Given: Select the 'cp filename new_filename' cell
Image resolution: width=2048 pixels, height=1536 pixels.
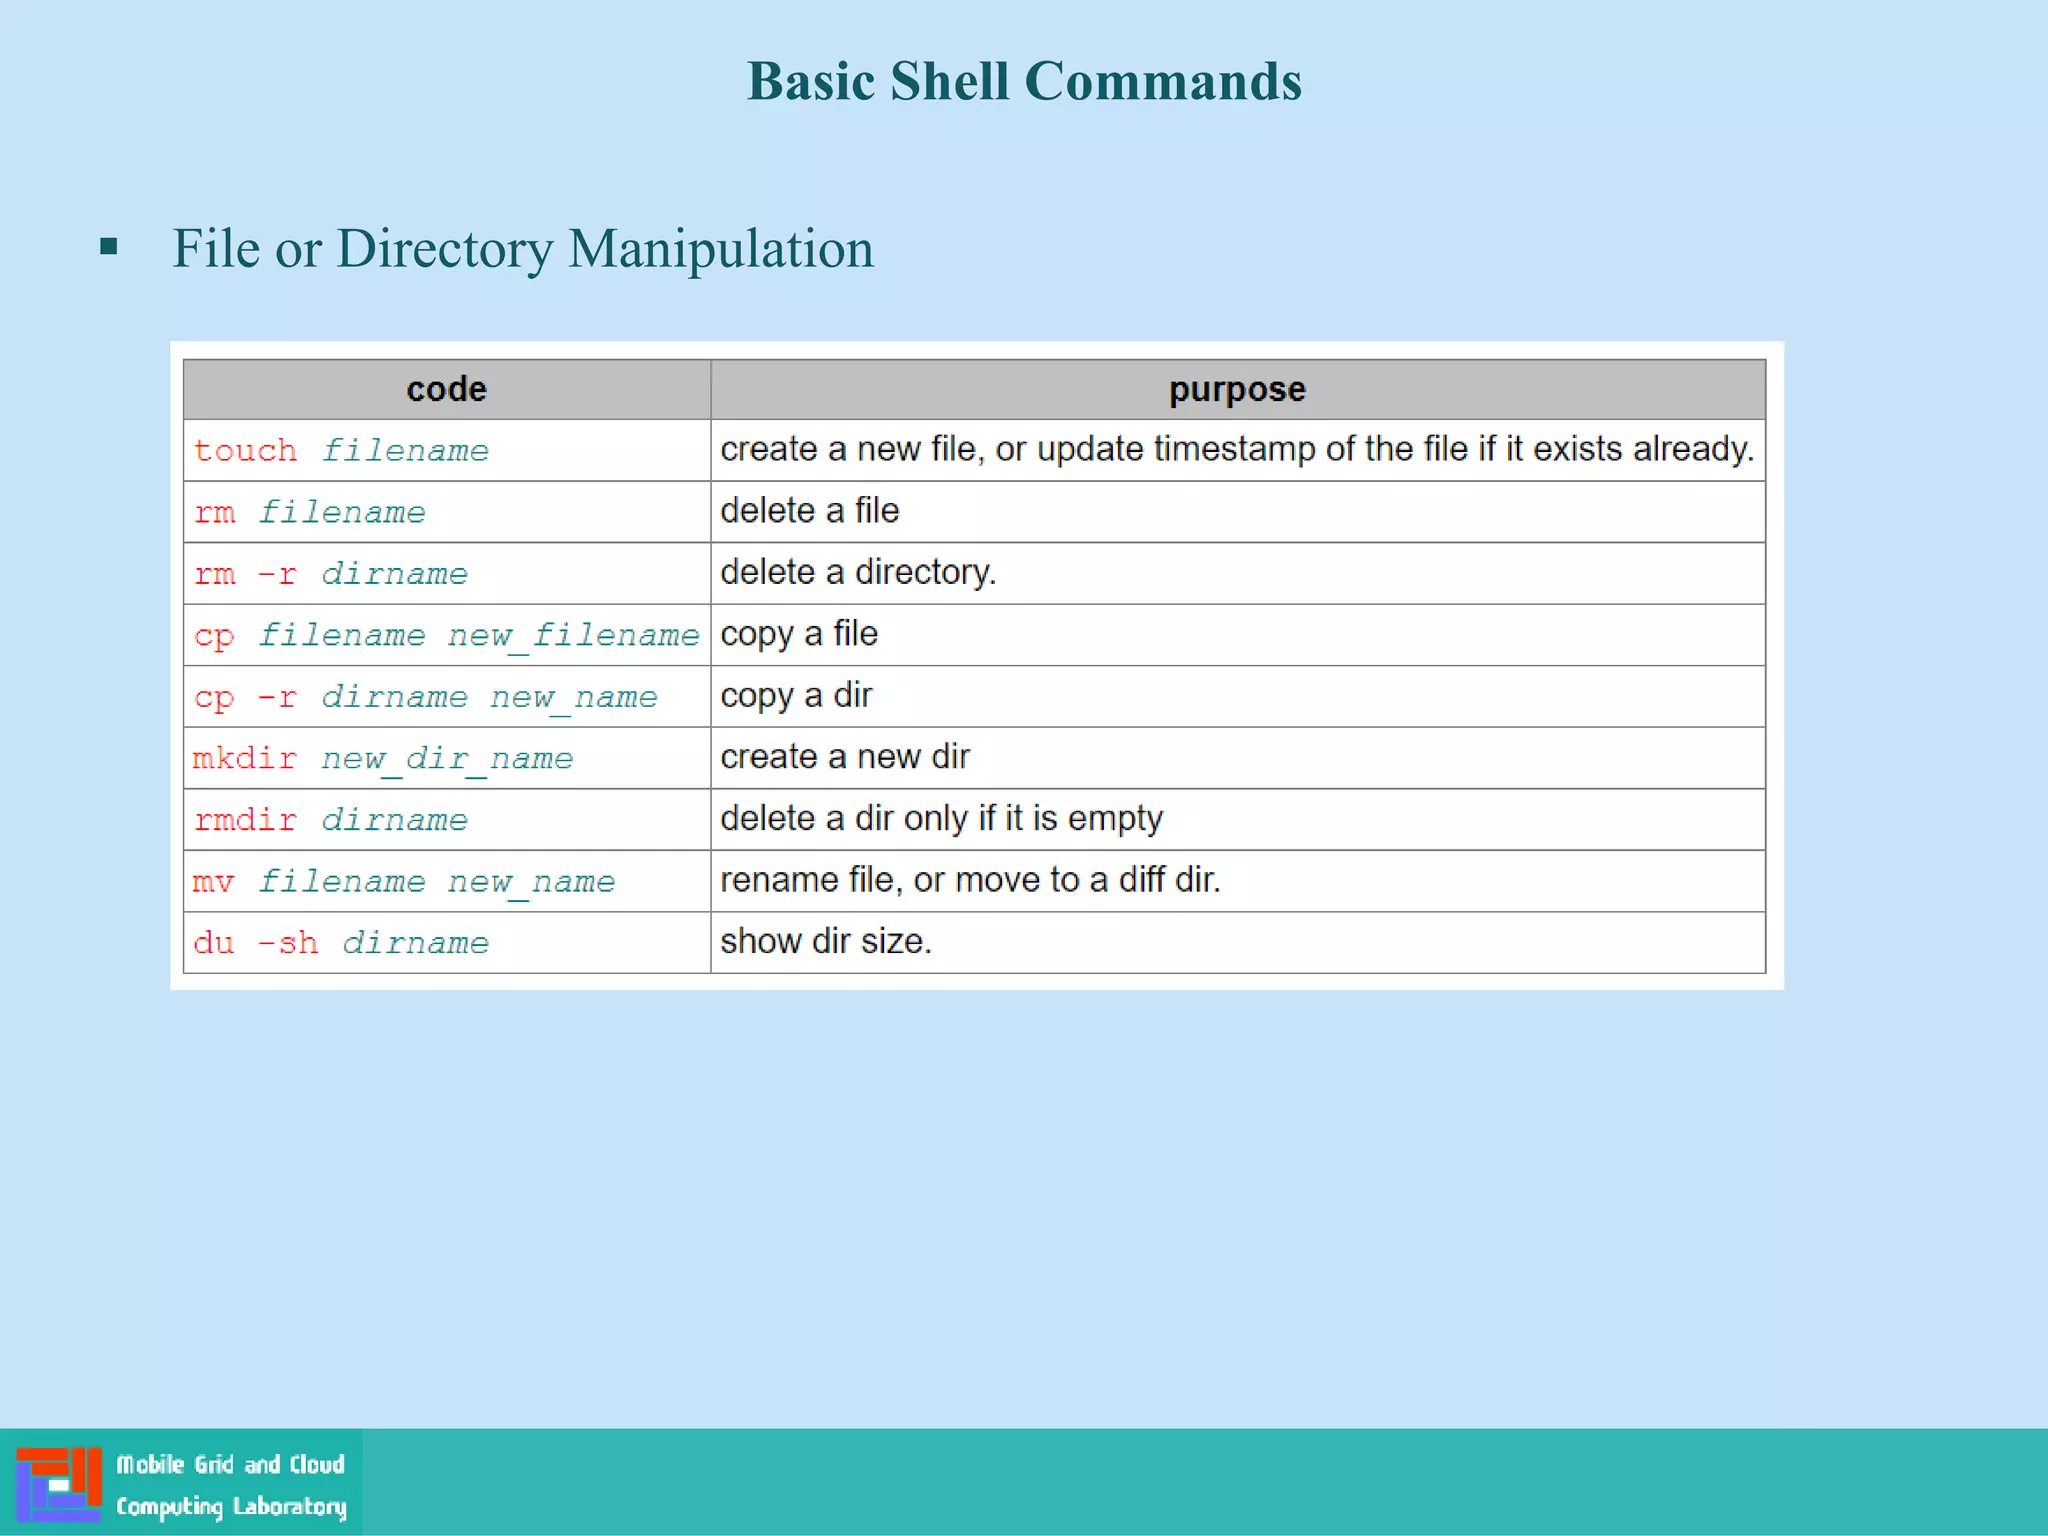Looking at the screenshot, I should (x=447, y=635).
